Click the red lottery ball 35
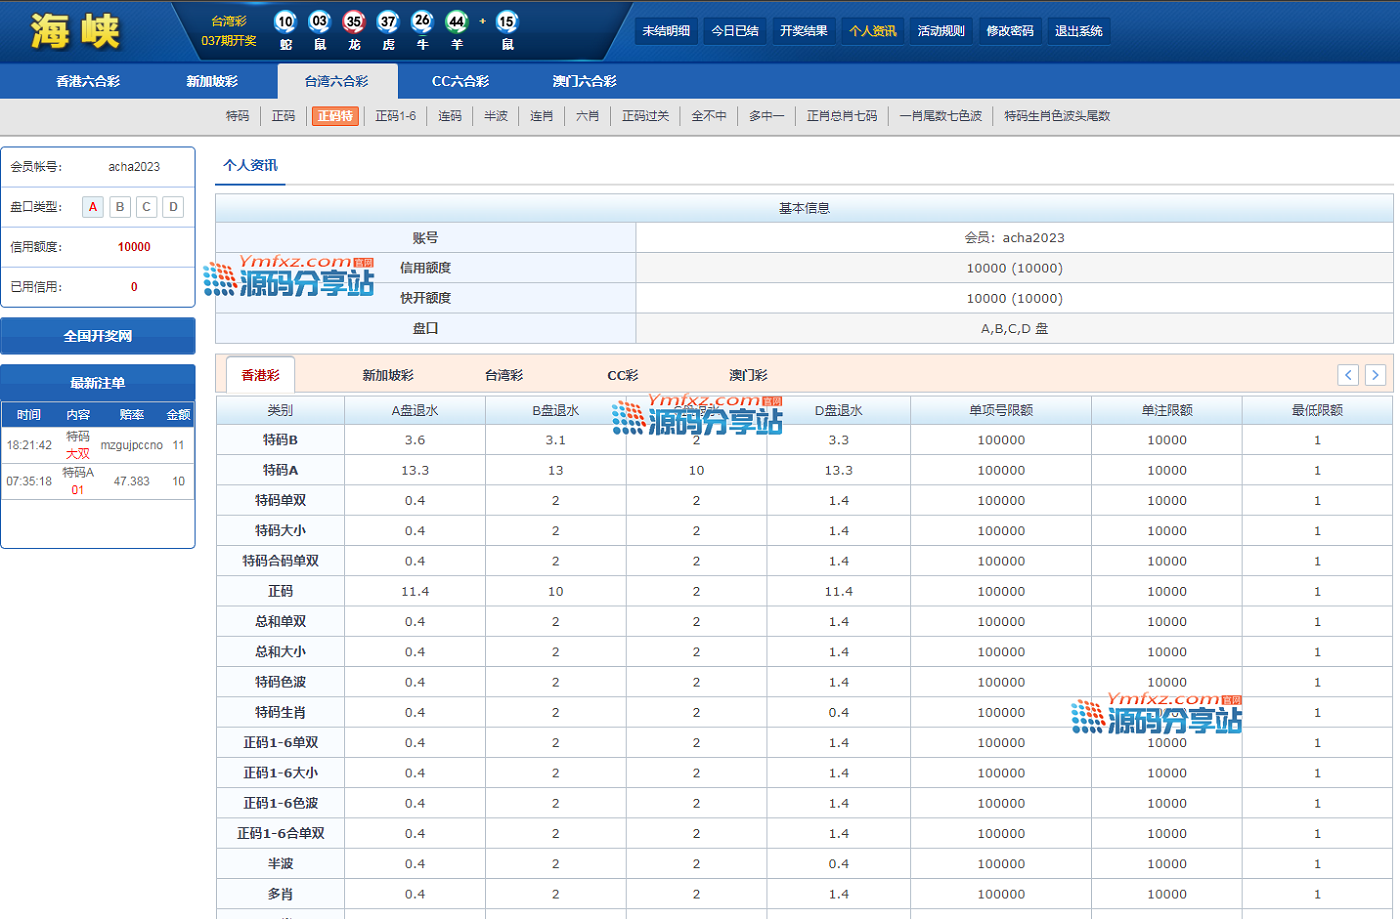 354,21
